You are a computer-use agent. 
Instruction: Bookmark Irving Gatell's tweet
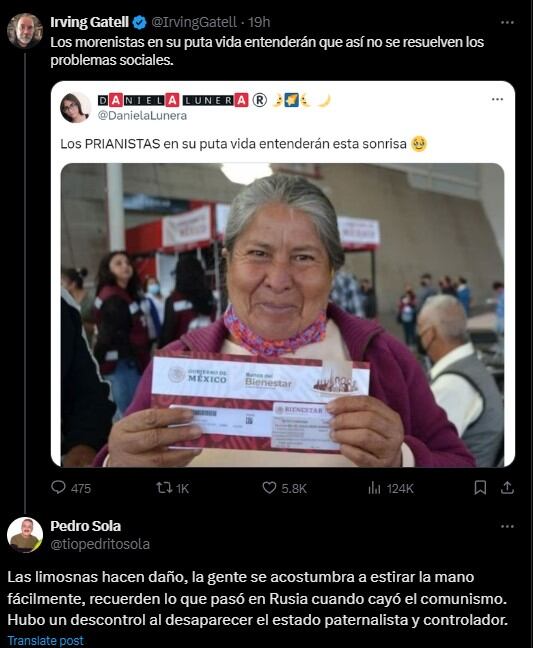tap(480, 488)
